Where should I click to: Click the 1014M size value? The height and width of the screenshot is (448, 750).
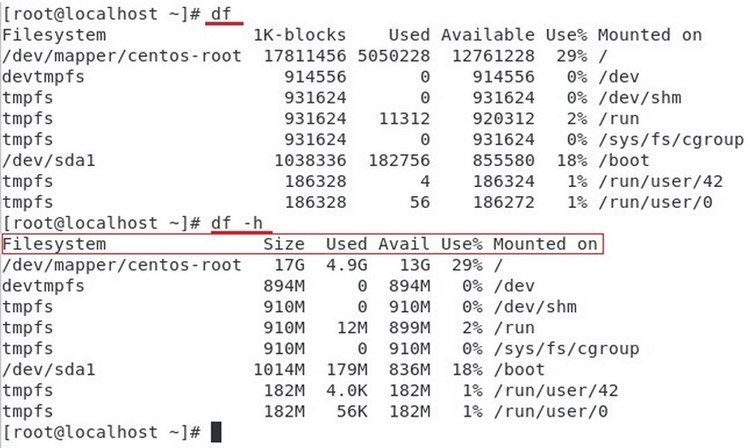(282, 369)
